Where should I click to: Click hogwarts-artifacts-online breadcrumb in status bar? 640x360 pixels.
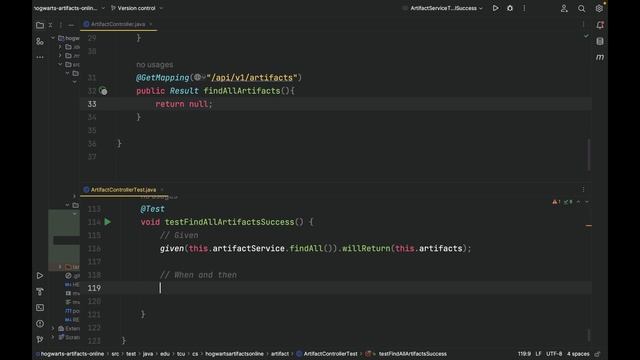click(x=72, y=354)
